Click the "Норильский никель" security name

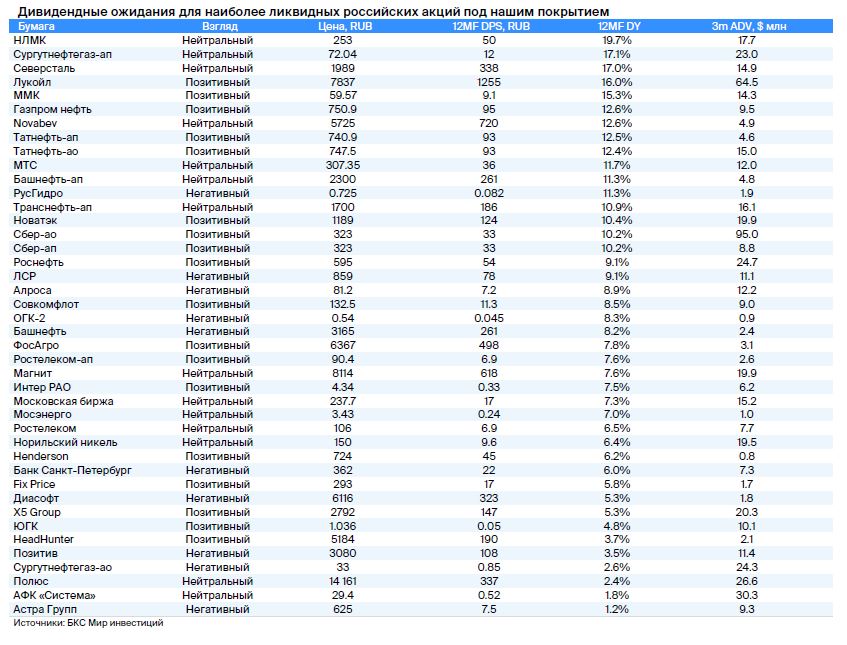pos(65,444)
